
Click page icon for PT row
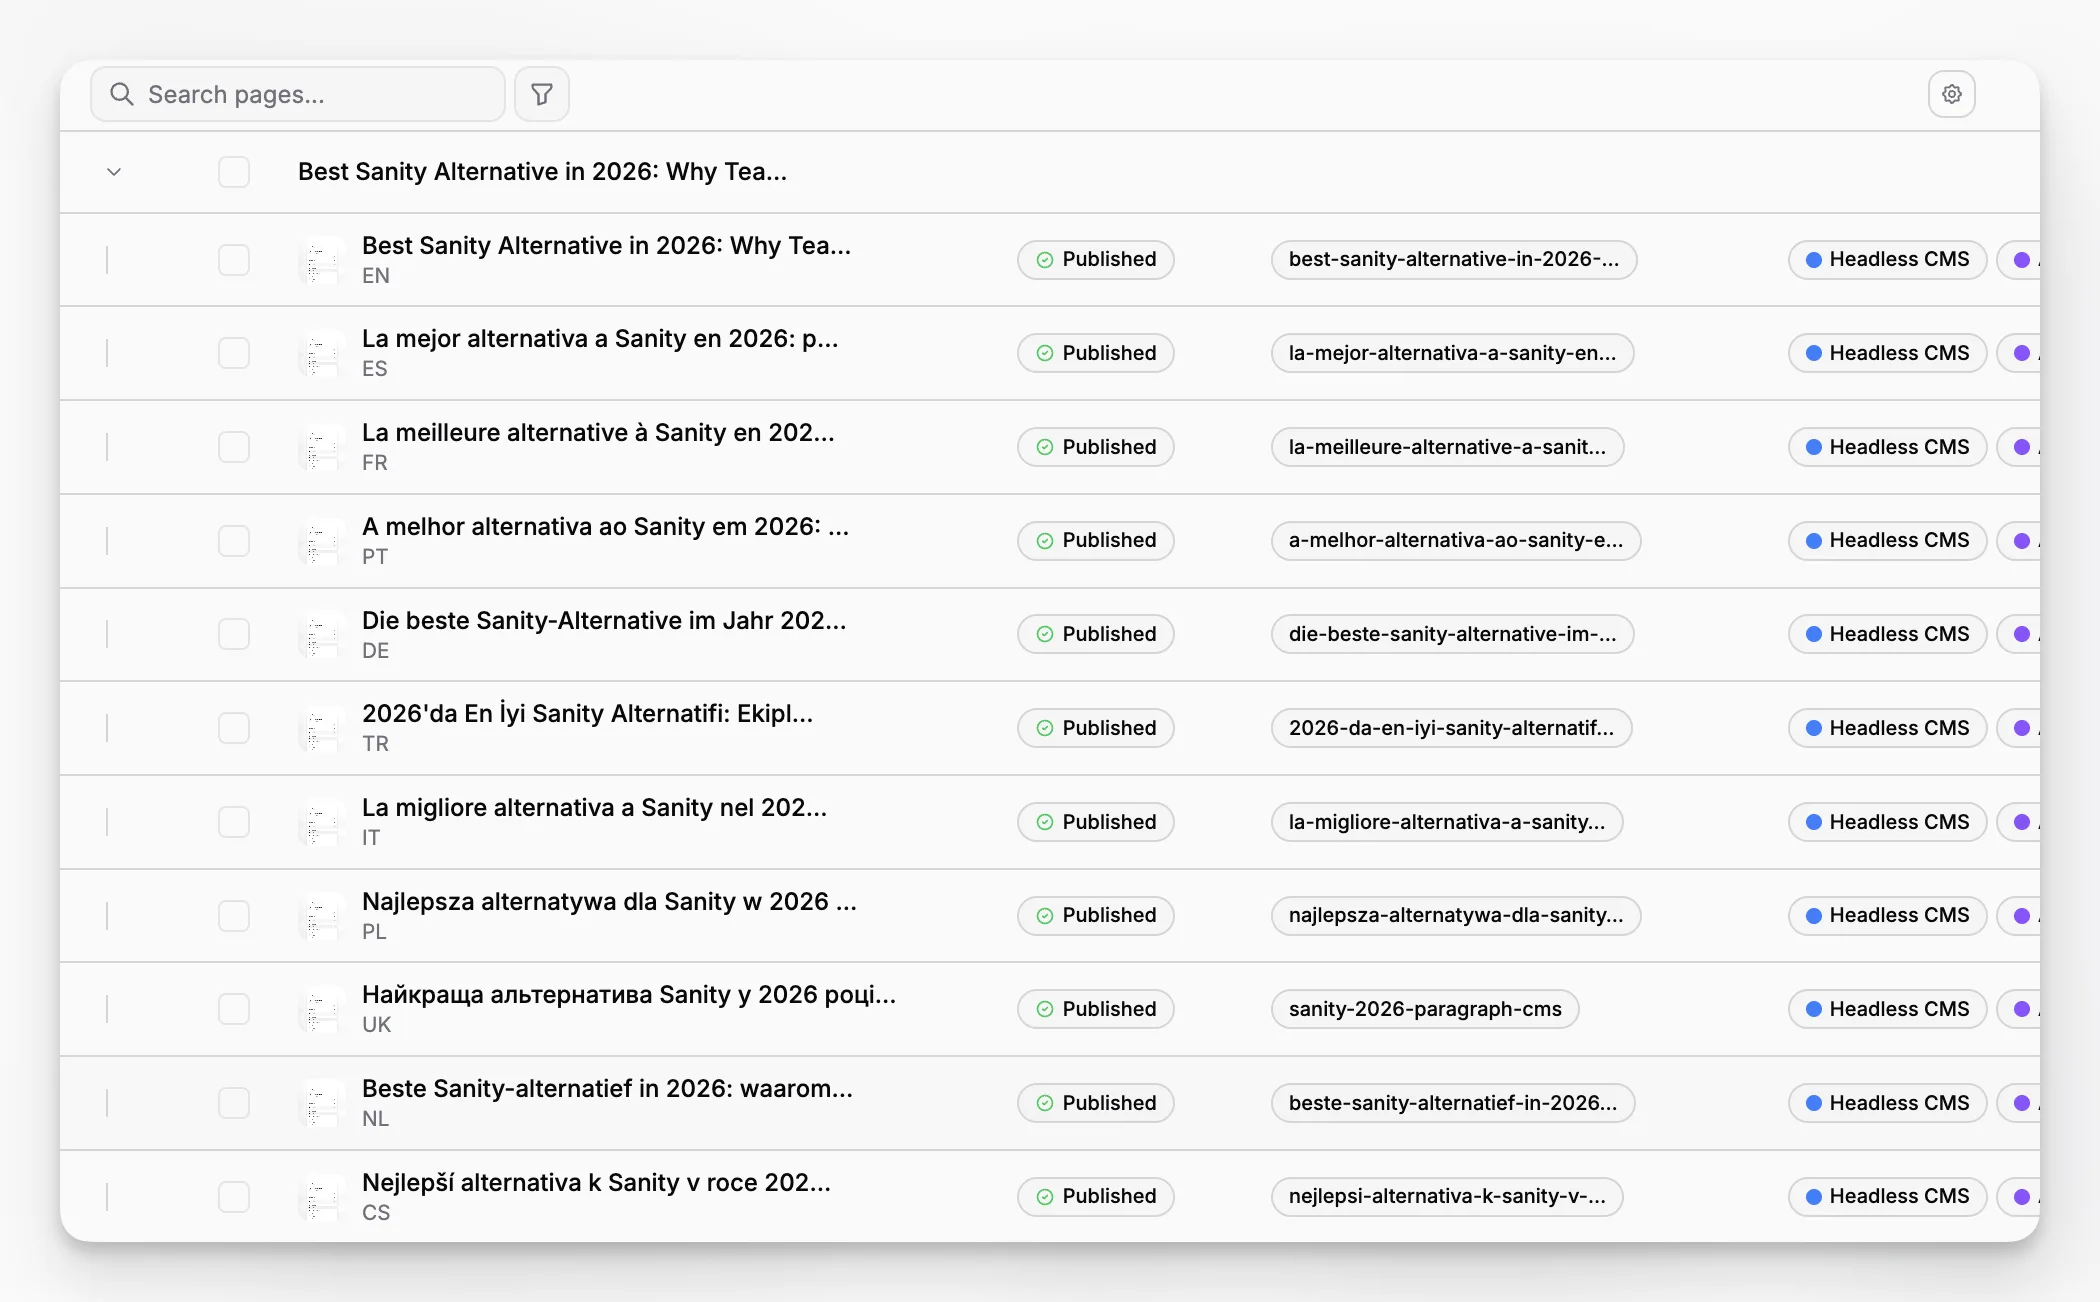[x=322, y=541]
